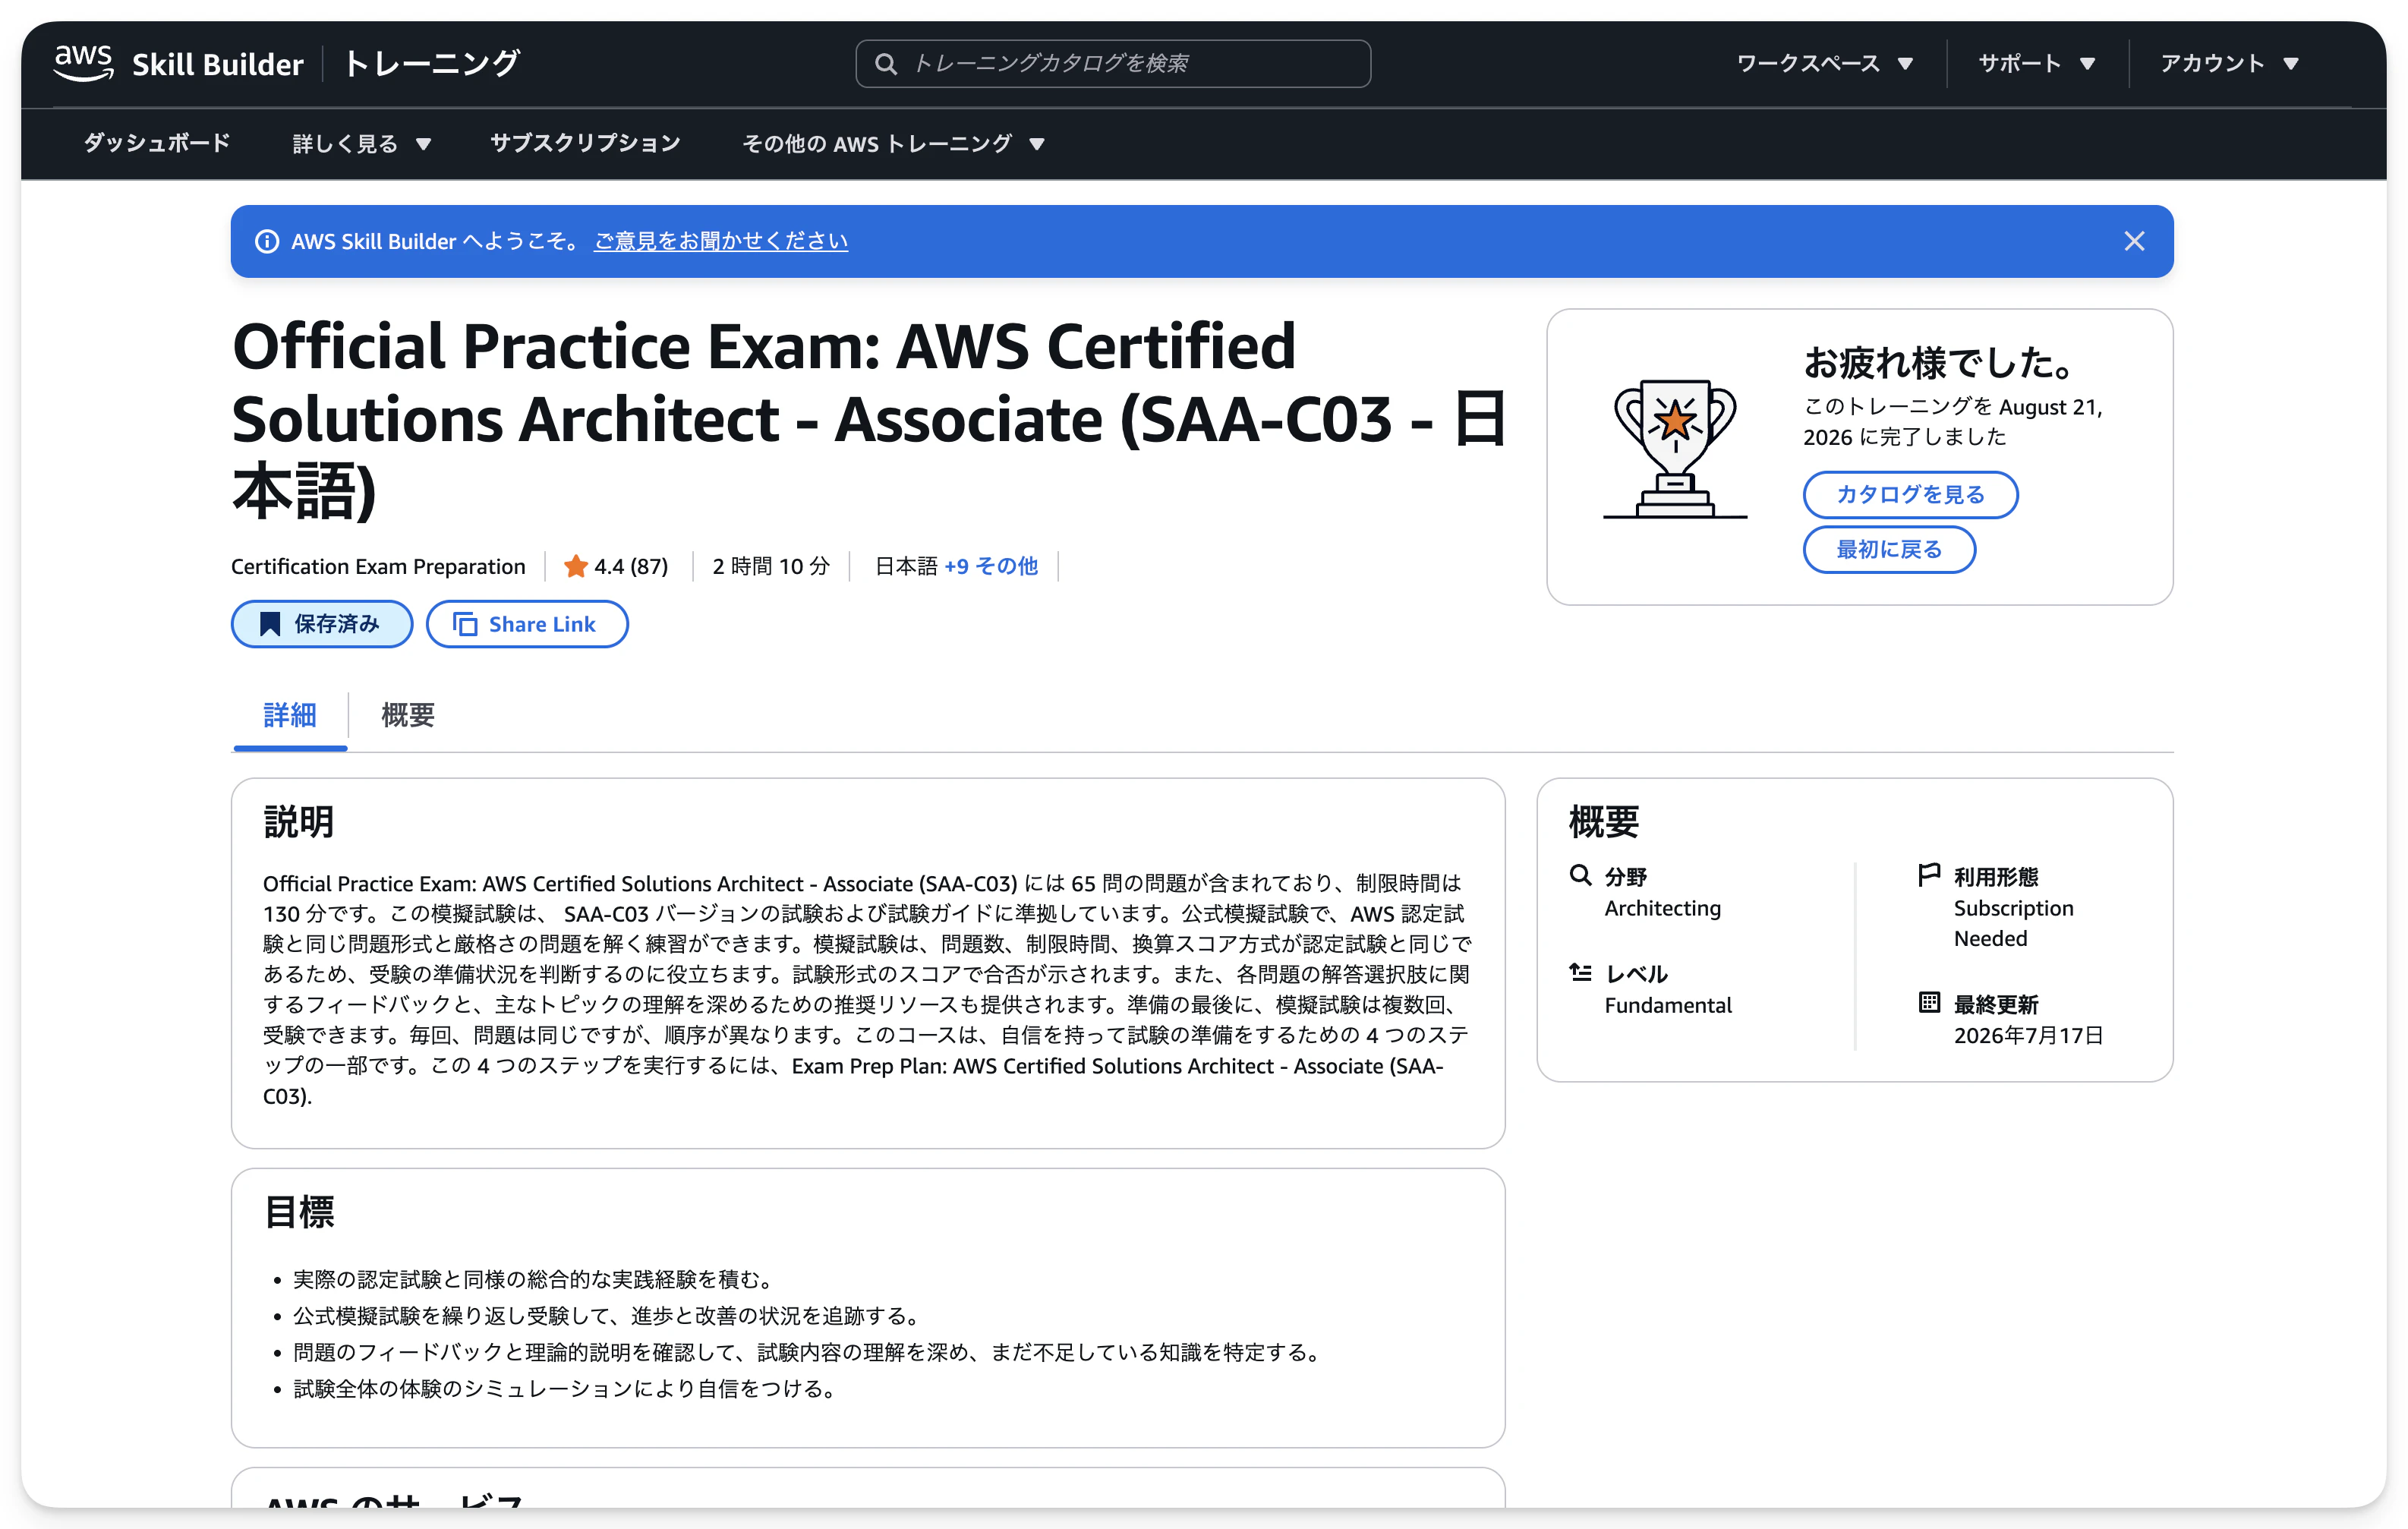Screen dimensions: 2408x1529
Task: Click the Architecting value
Action: [1663, 908]
